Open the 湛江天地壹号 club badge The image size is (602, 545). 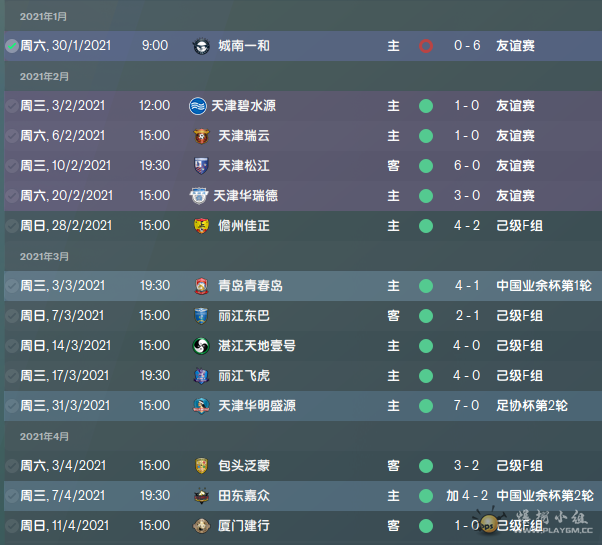(x=200, y=346)
